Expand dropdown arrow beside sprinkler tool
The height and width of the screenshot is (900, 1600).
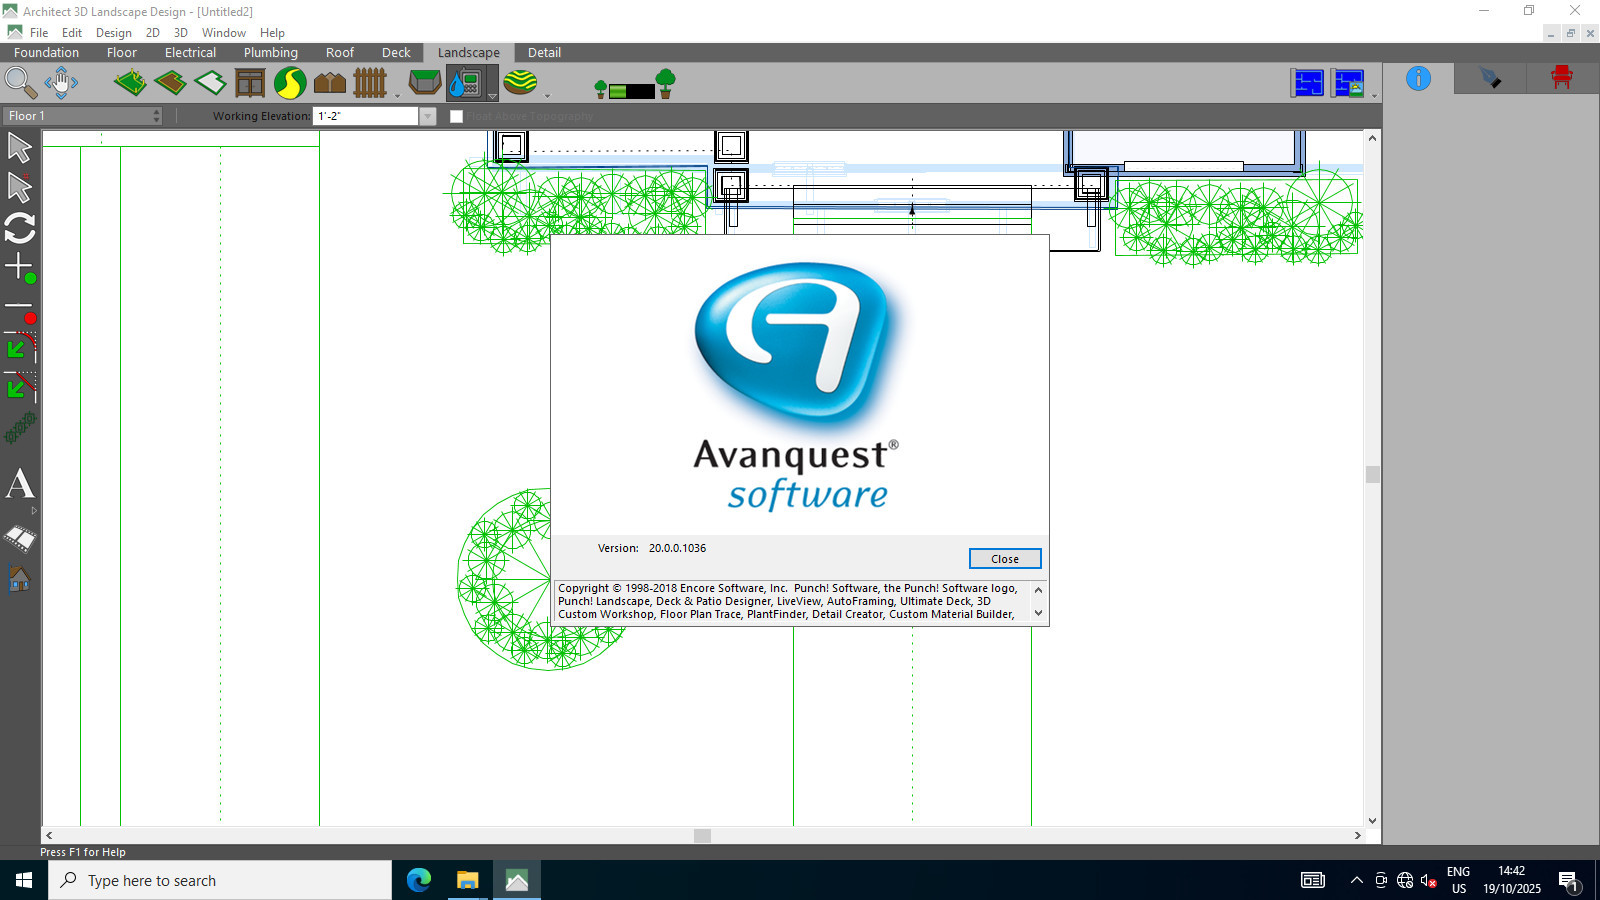(x=492, y=96)
